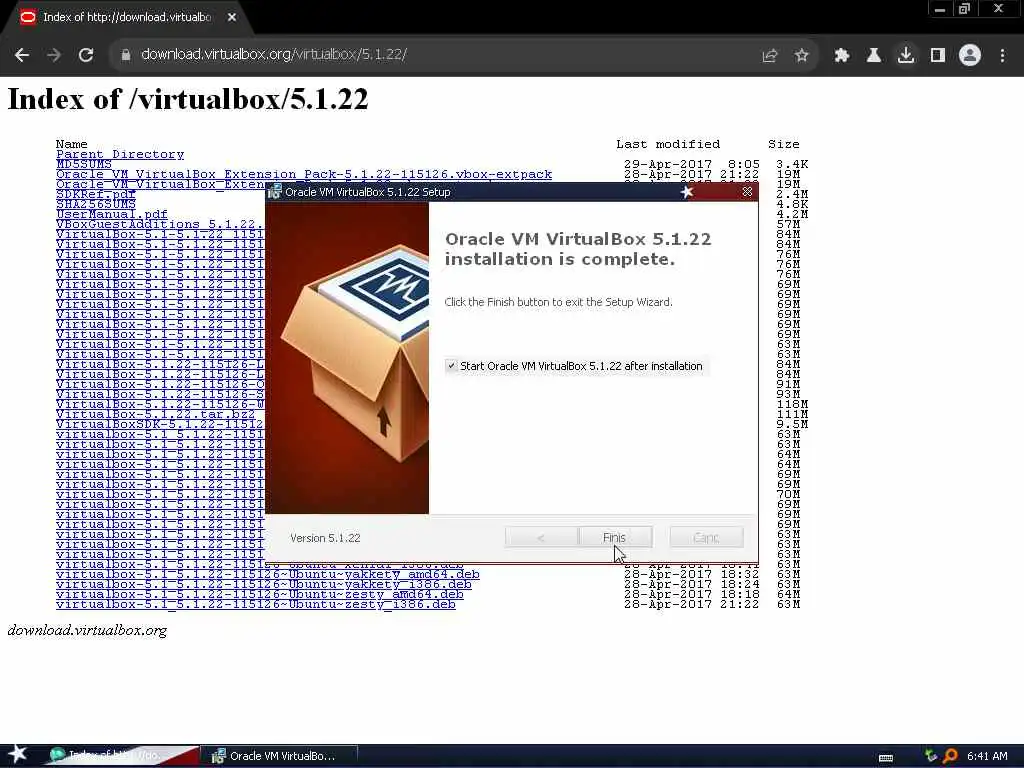Click the orange magnifier tray icon
Viewport: 1024px width, 768px height.
950,756
